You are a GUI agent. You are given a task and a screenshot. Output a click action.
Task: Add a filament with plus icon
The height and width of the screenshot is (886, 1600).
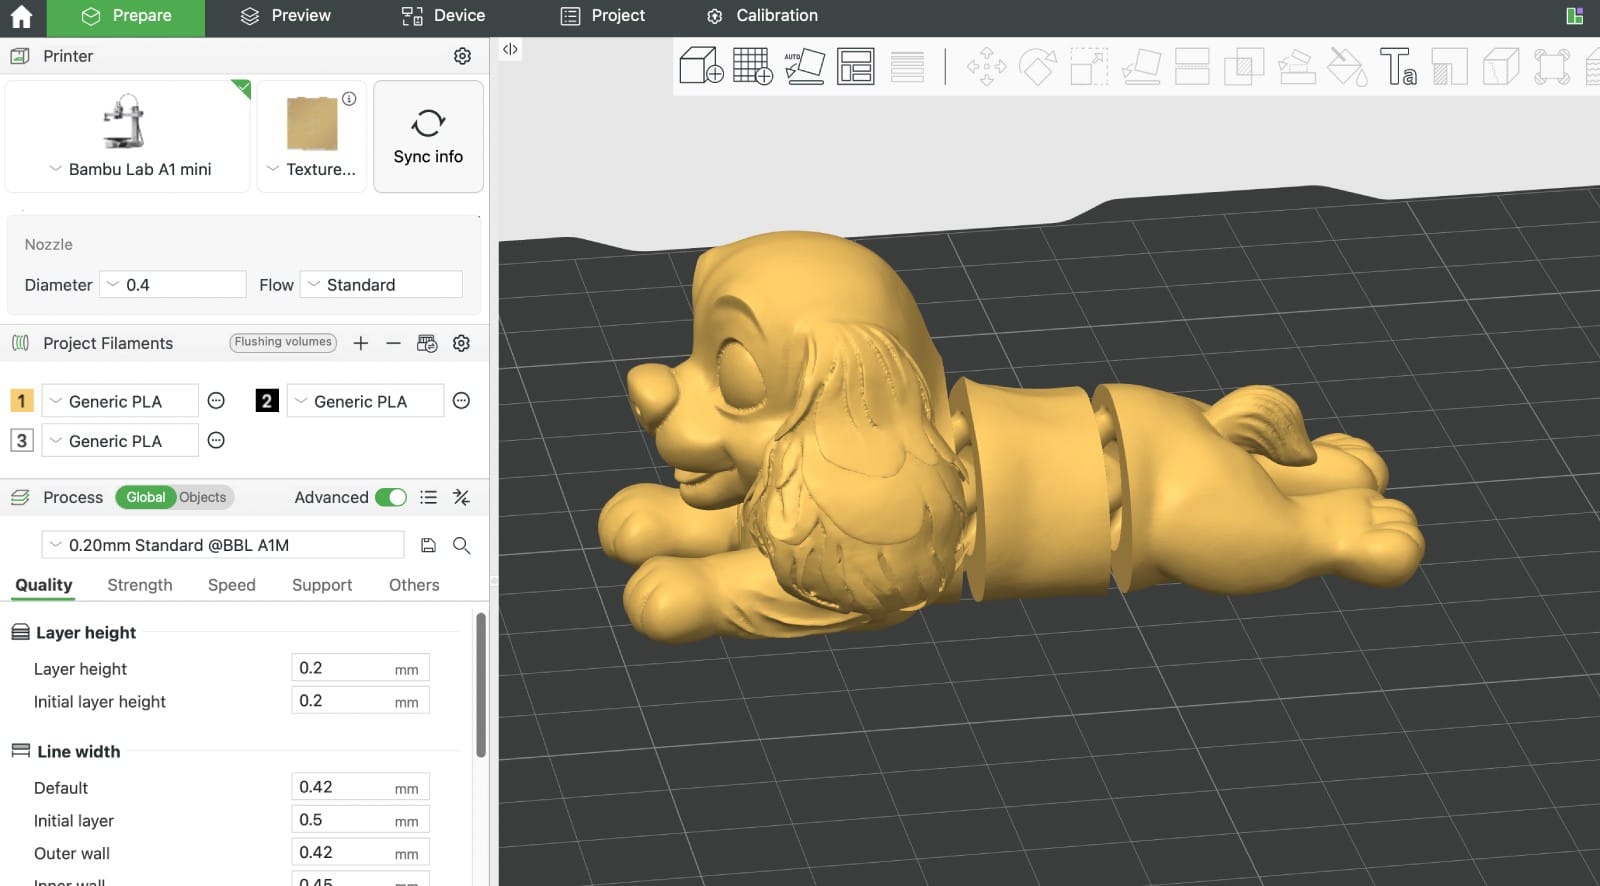[361, 343]
